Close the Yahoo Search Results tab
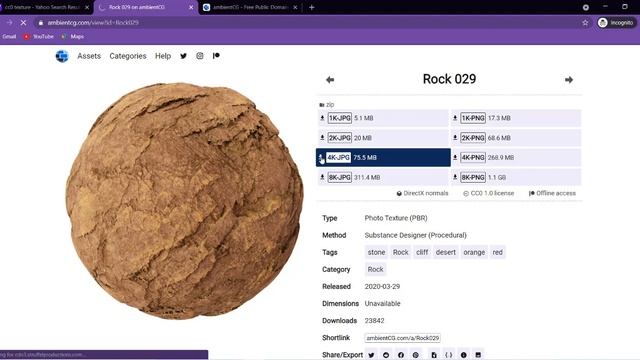Viewport: 640px width, 360px height. 87,7
